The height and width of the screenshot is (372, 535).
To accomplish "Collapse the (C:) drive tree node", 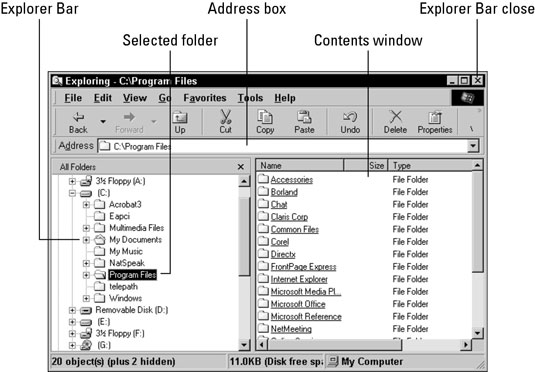I will (72, 193).
